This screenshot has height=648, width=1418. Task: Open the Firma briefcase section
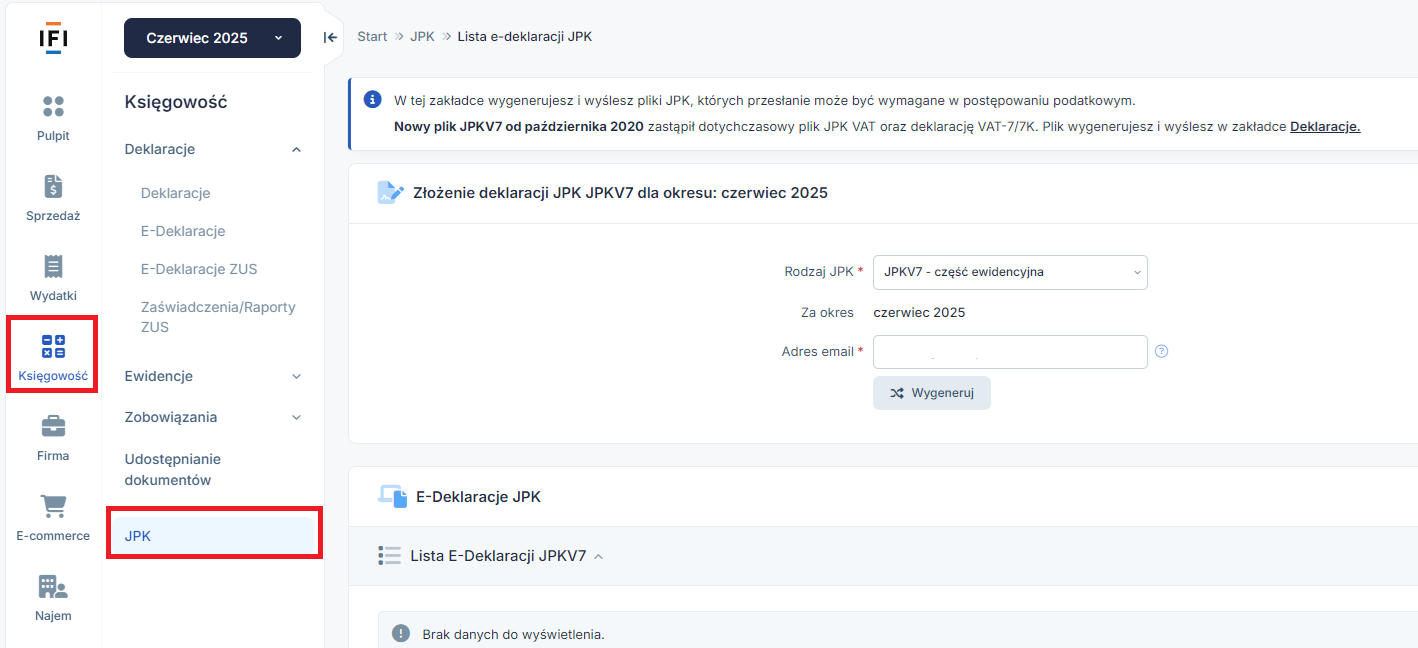click(53, 439)
